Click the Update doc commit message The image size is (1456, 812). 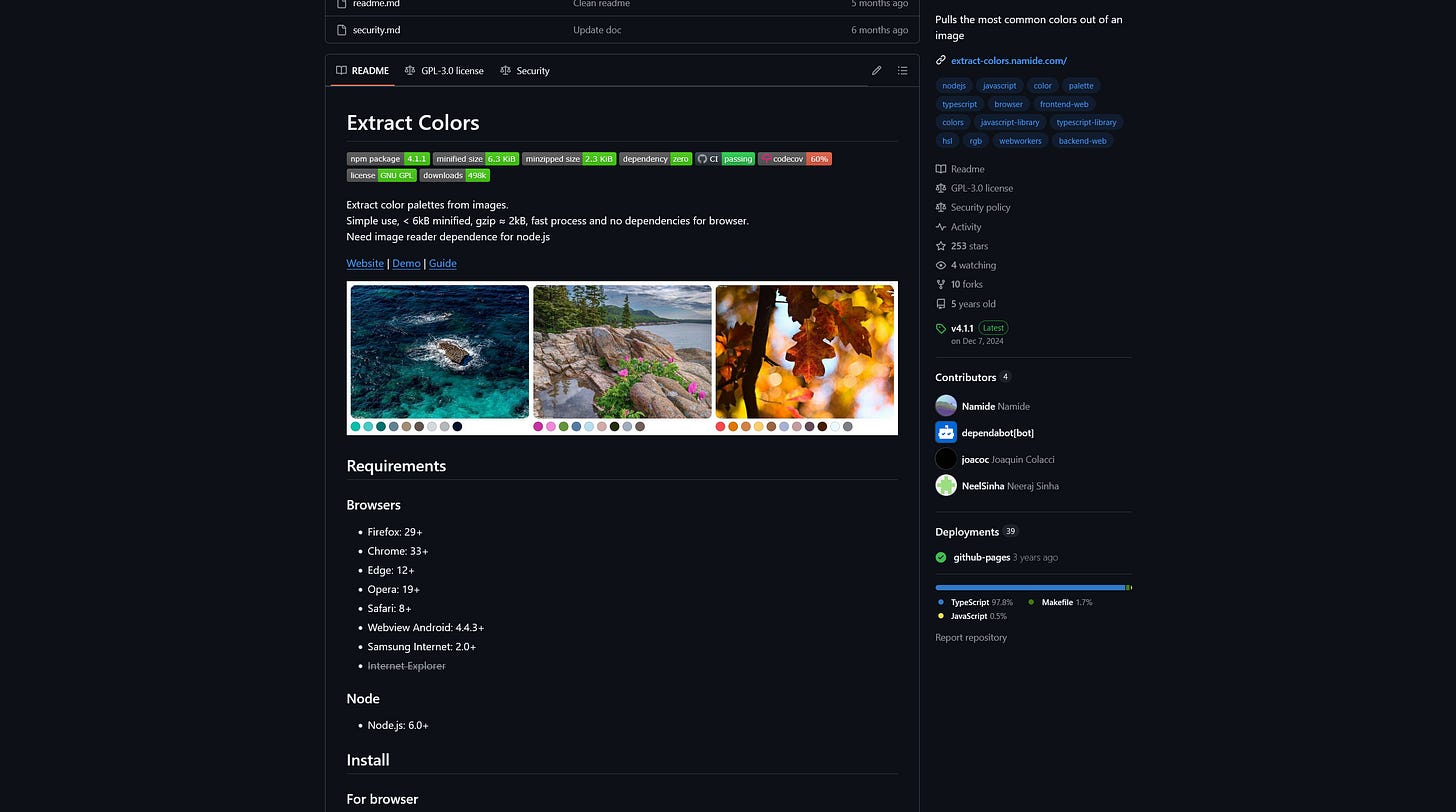597,30
